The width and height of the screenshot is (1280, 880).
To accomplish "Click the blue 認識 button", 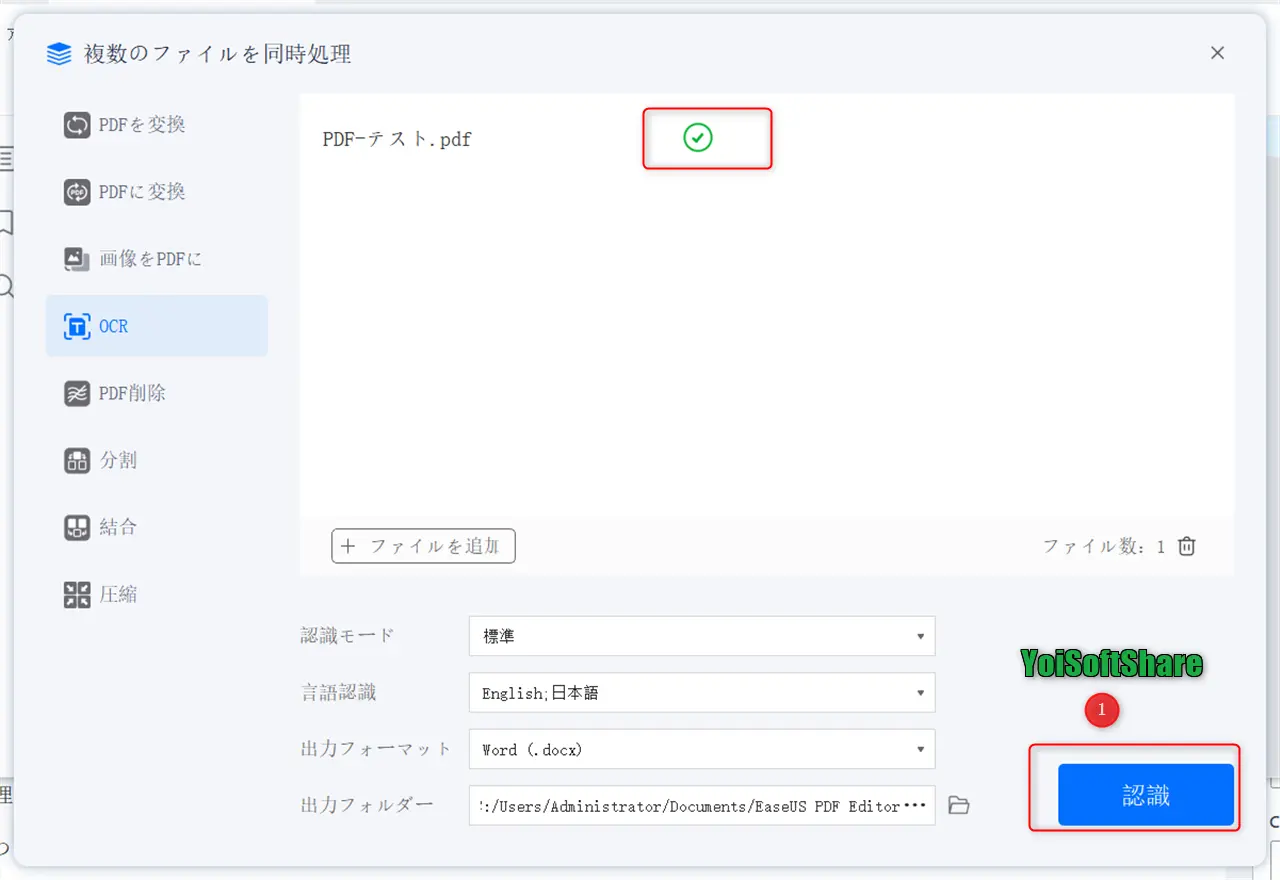I will tap(1146, 795).
